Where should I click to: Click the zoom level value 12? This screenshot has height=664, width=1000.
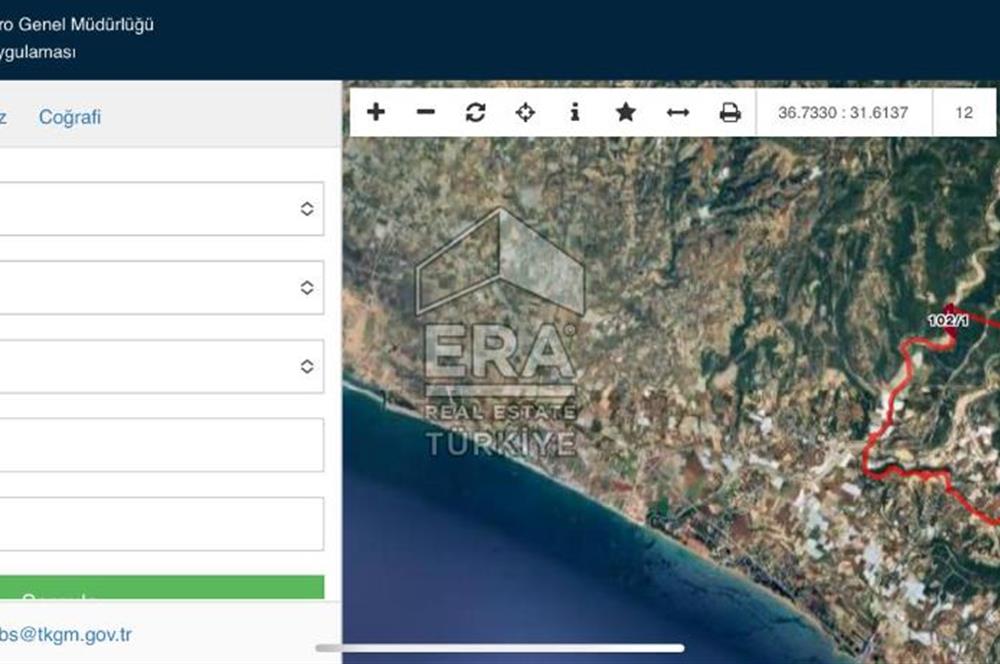(x=964, y=113)
